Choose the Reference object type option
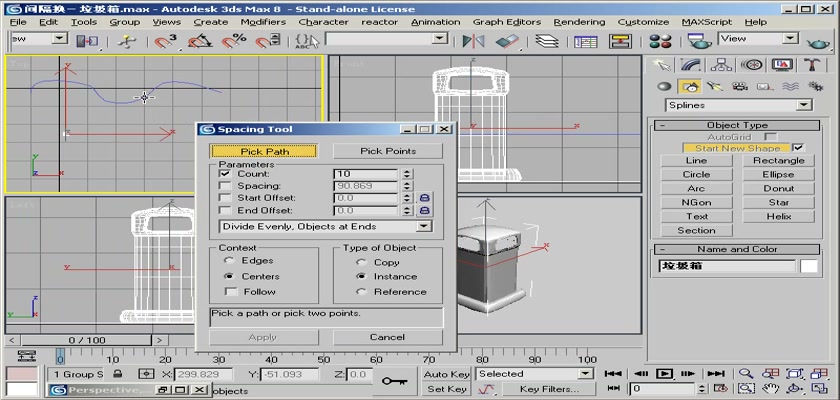 pyautogui.click(x=362, y=292)
